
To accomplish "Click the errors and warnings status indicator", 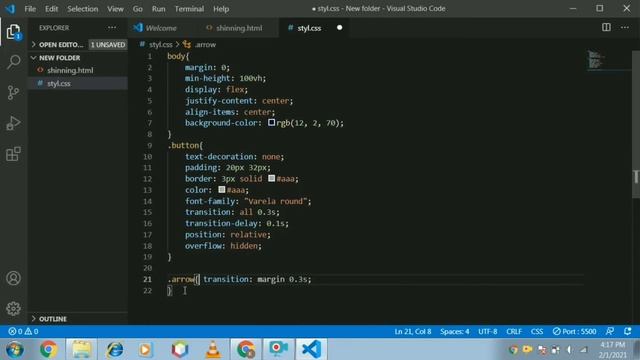I will (x=23, y=331).
